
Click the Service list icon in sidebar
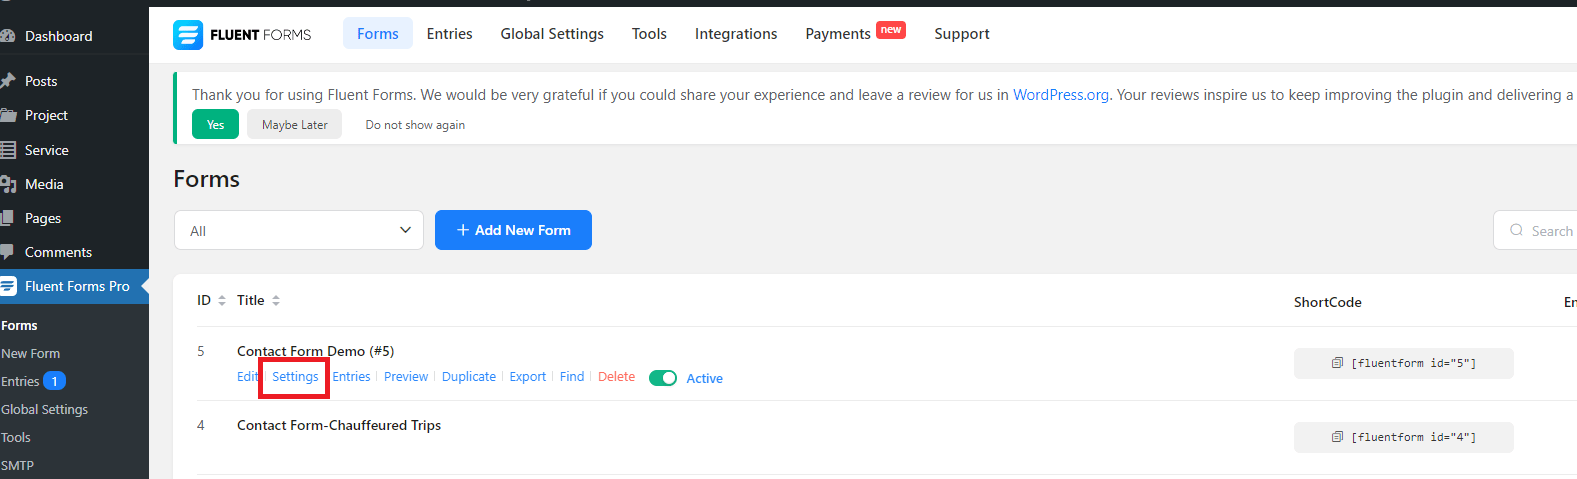click(x=7, y=150)
